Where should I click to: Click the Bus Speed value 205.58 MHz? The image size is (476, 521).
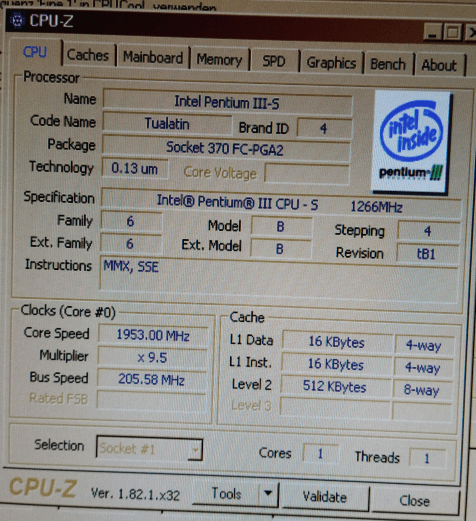pyautogui.click(x=152, y=379)
